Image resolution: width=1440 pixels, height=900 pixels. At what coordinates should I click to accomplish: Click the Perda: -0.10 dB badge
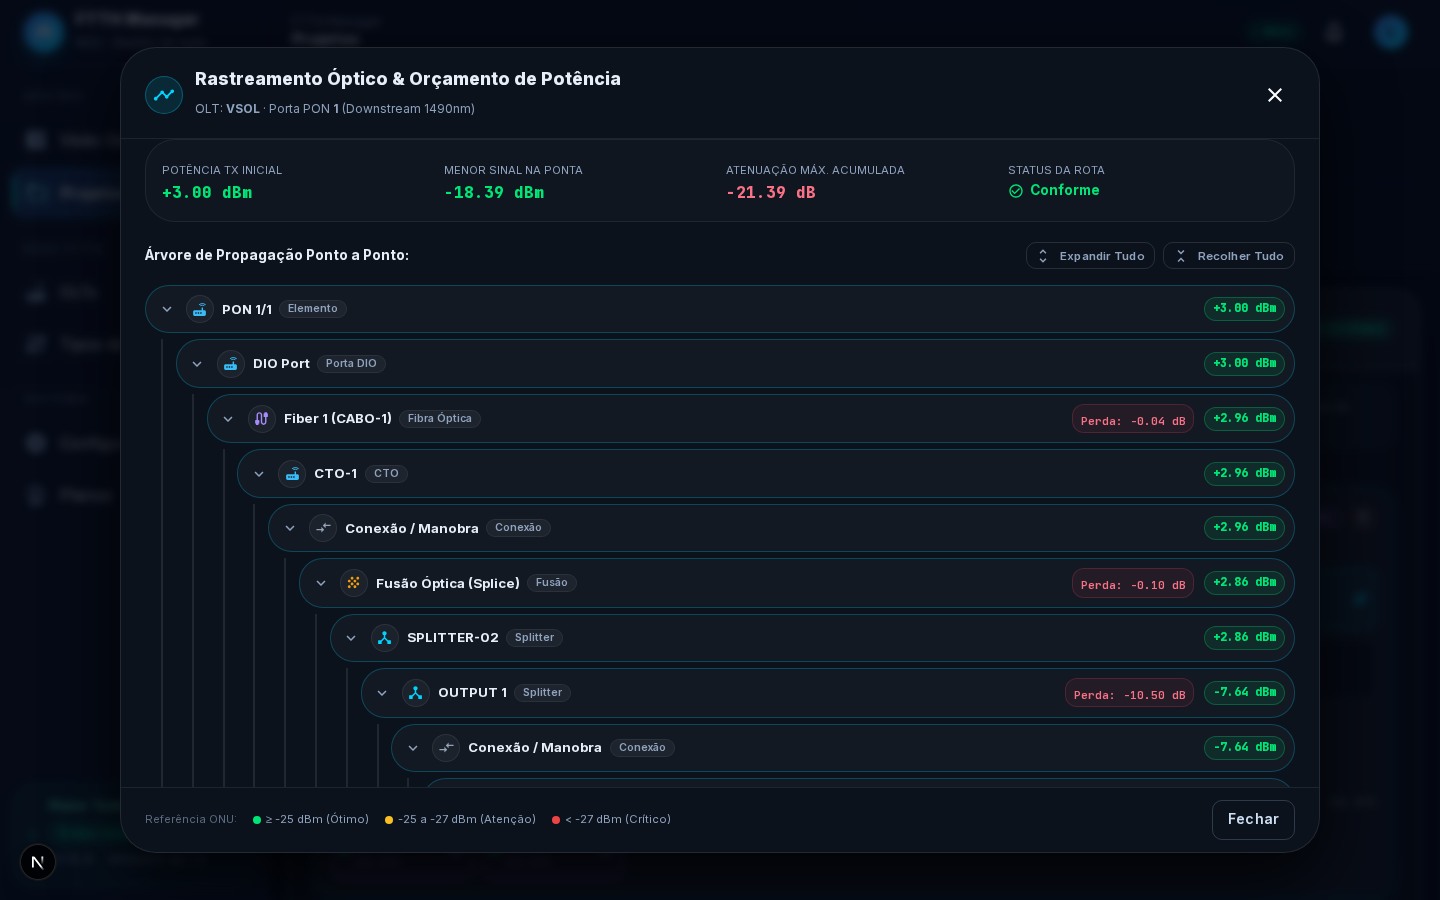point(1133,583)
